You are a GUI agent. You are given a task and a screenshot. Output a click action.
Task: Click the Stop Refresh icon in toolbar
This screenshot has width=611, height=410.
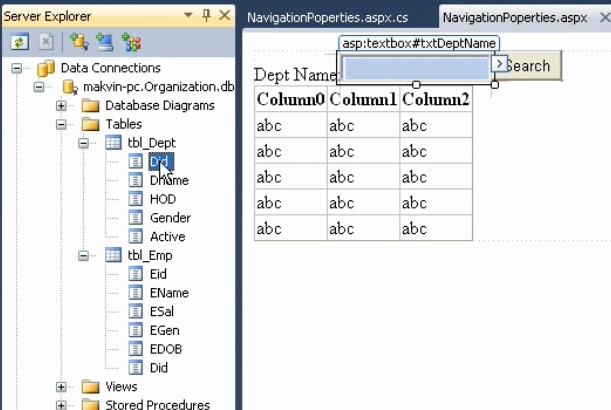45,41
